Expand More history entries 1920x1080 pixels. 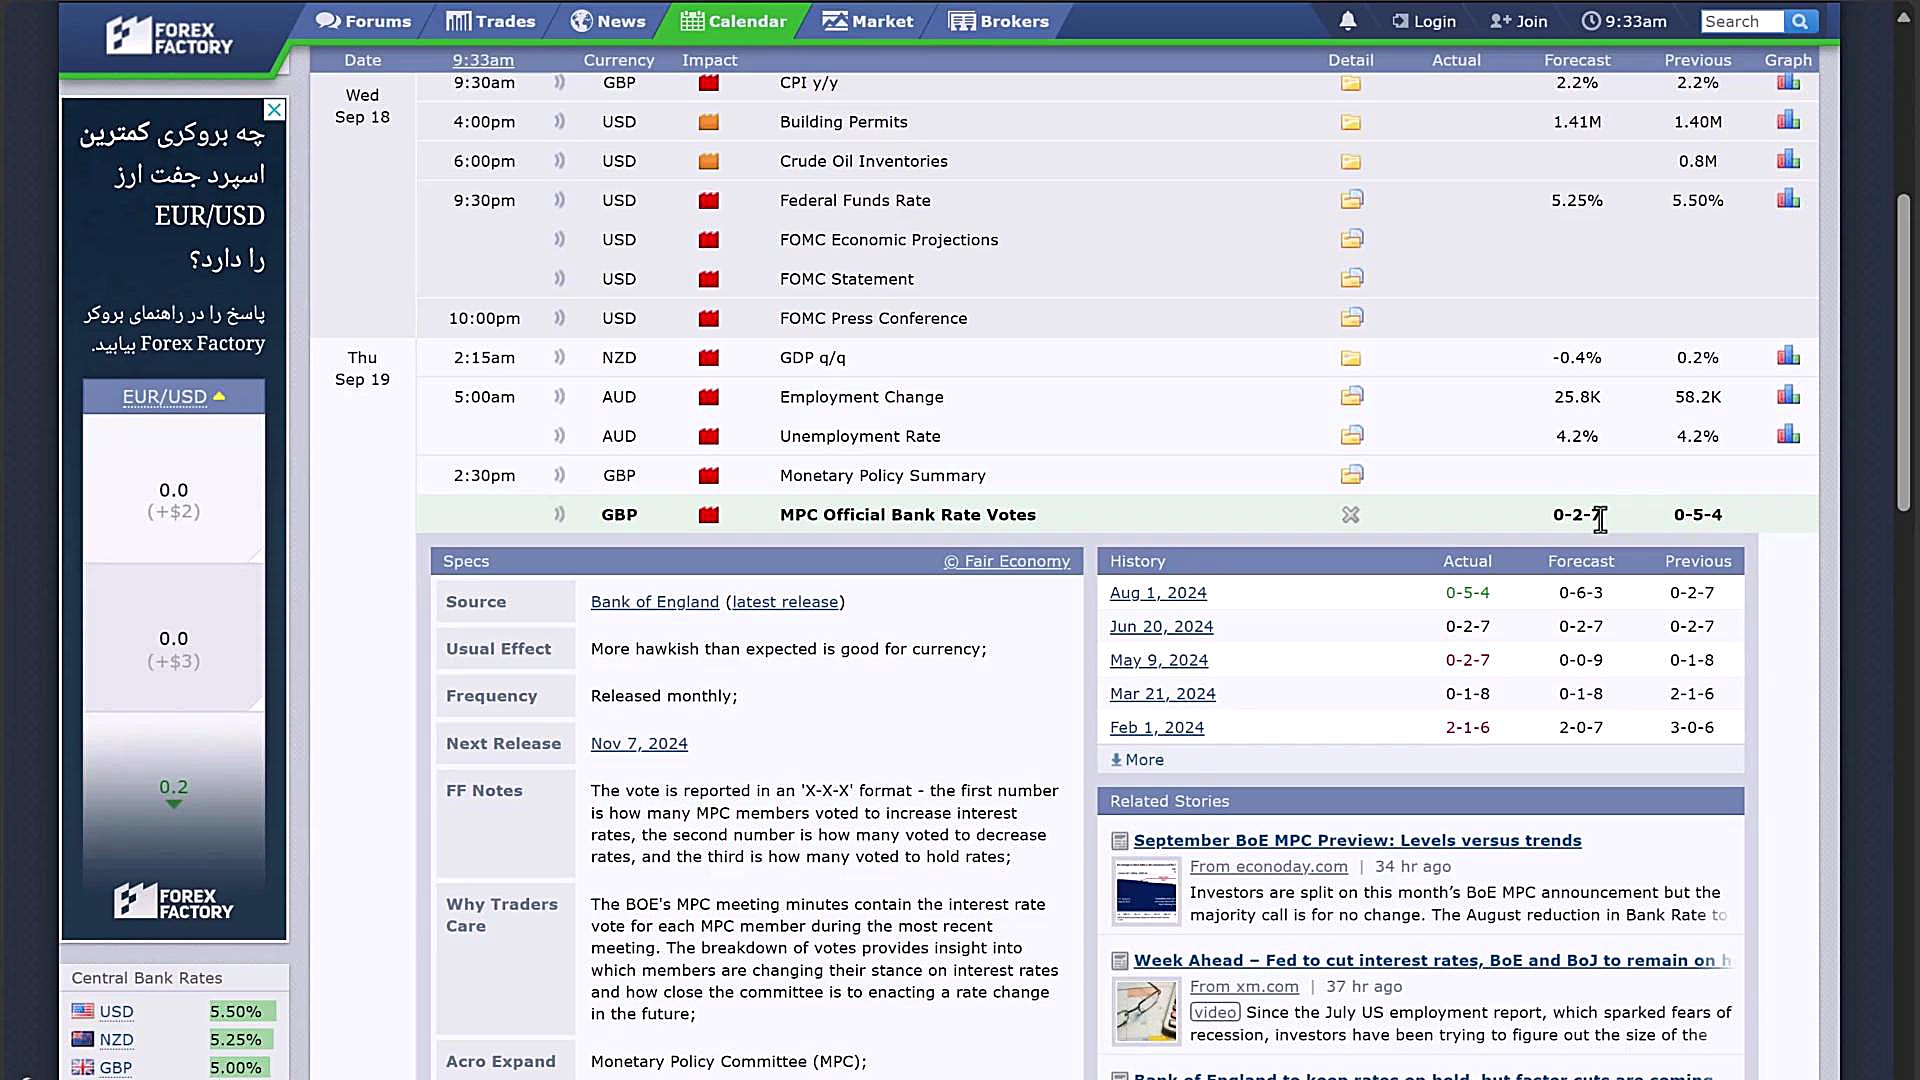click(1137, 760)
